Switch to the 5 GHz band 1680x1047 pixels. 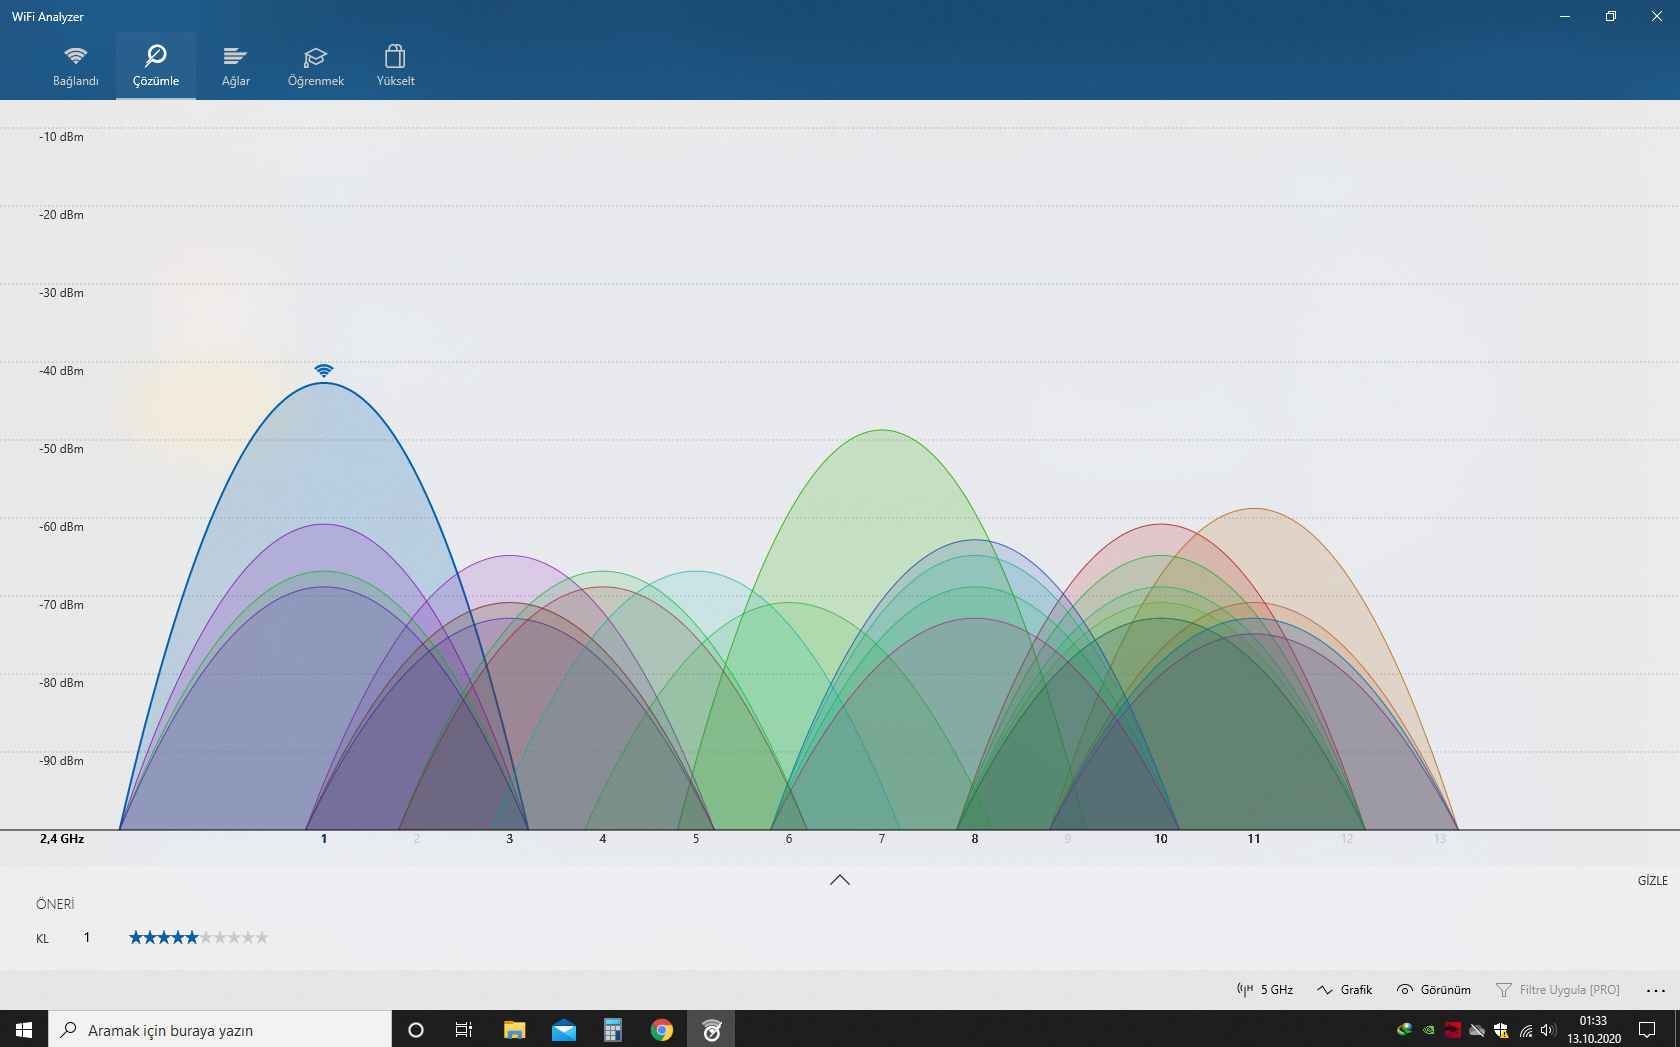(1265, 990)
